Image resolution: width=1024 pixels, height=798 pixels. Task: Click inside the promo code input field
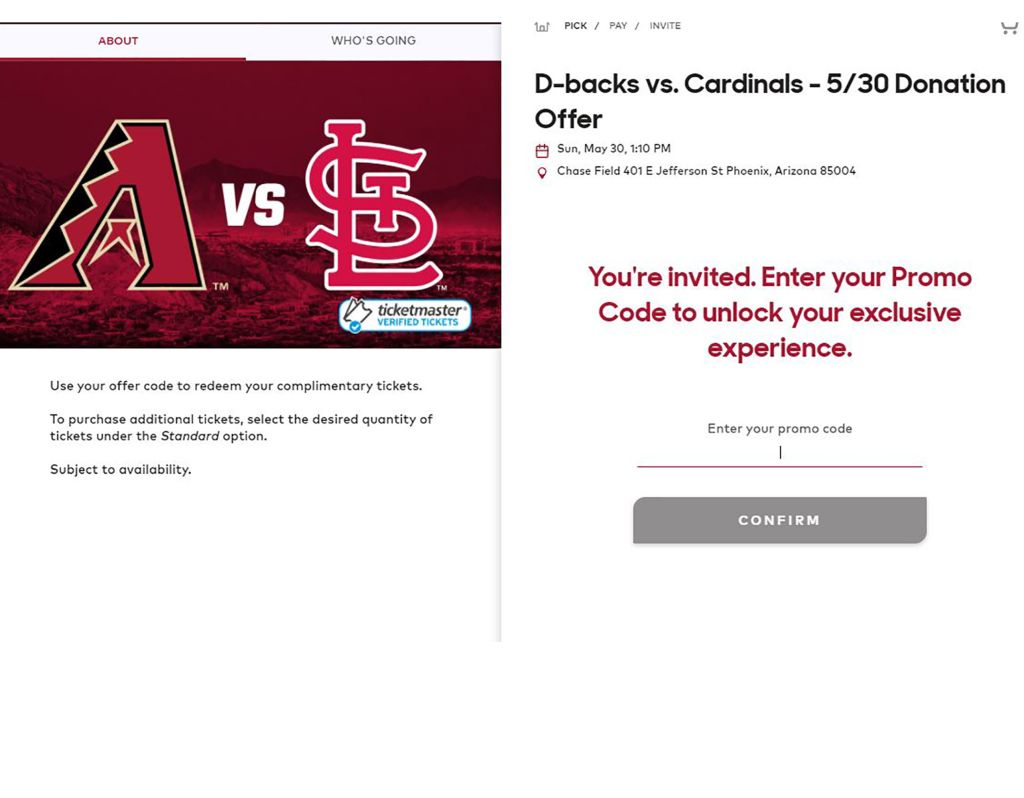pyautogui.click(x=780, y=452)
